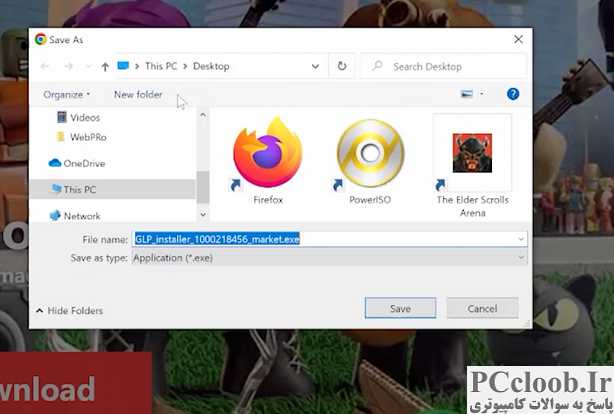Click the Save button
The image size is (614, 414).
click(400, 308)
